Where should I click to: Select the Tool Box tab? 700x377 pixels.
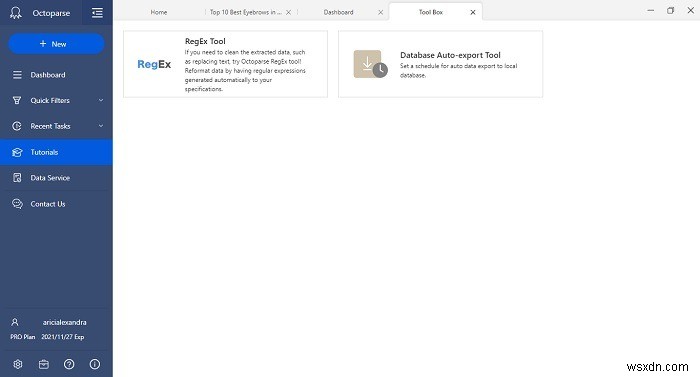(x=431, y=13)
